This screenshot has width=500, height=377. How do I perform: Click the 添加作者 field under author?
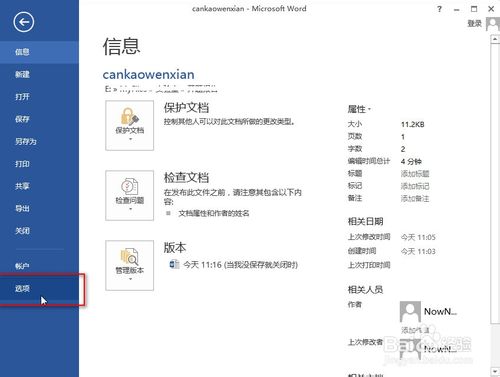[x=415, y=330]
